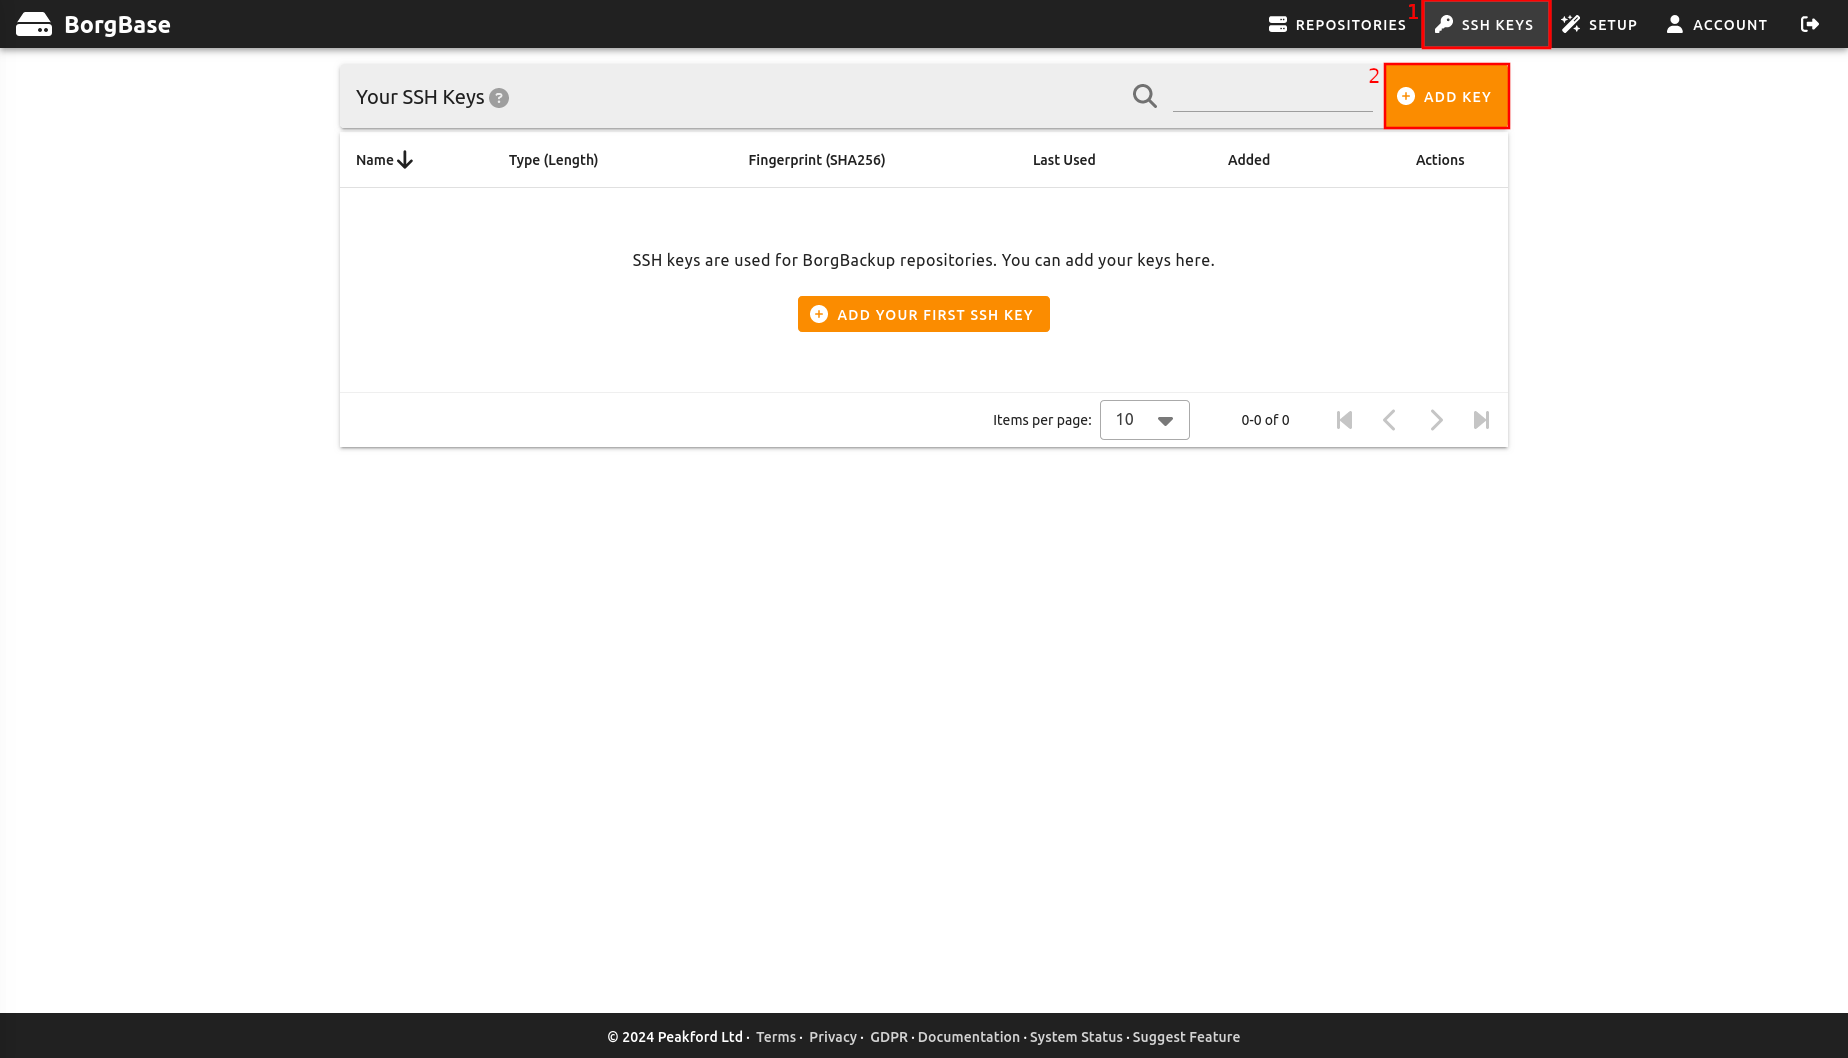
Task: Click the BorgBase logo icon
Action: click(36, 23)
